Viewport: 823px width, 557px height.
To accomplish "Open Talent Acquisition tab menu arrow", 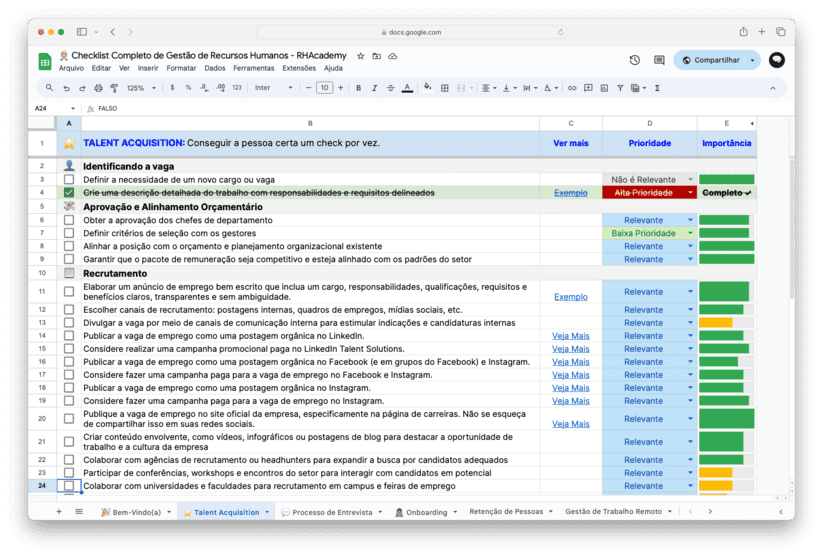I will (x=267, y=512).
